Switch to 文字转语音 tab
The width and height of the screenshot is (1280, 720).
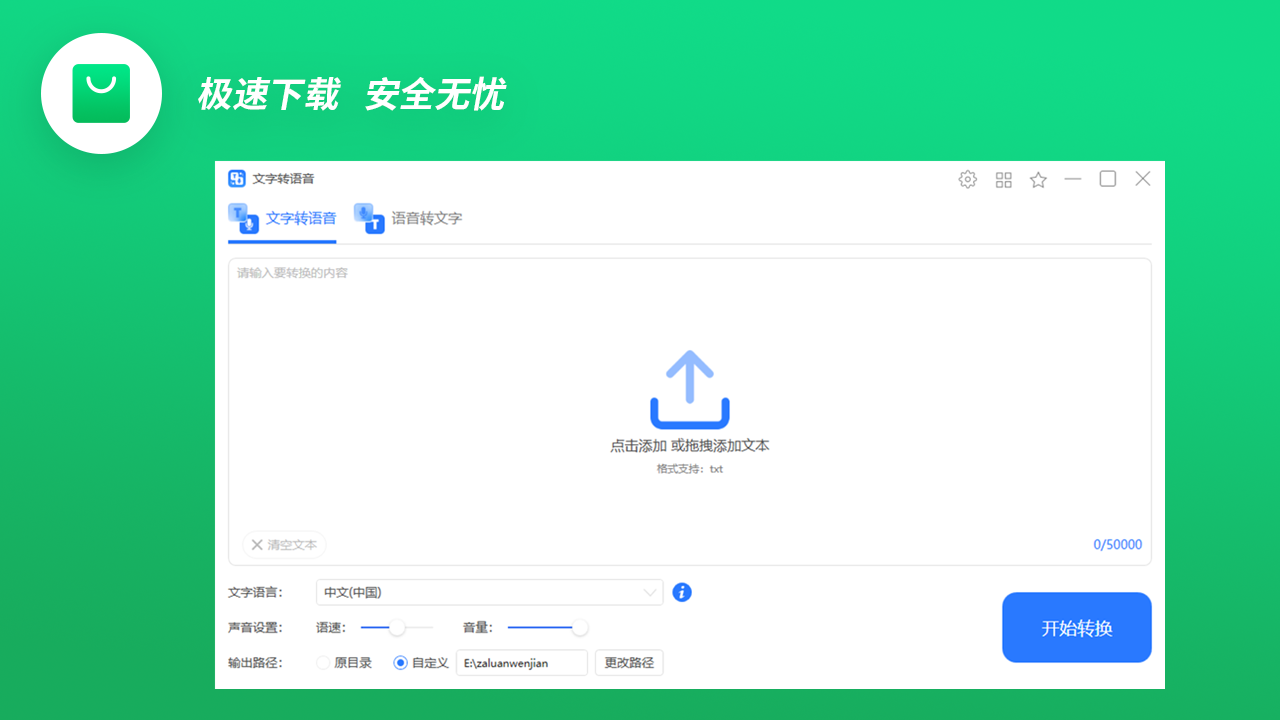pos(282,219)
